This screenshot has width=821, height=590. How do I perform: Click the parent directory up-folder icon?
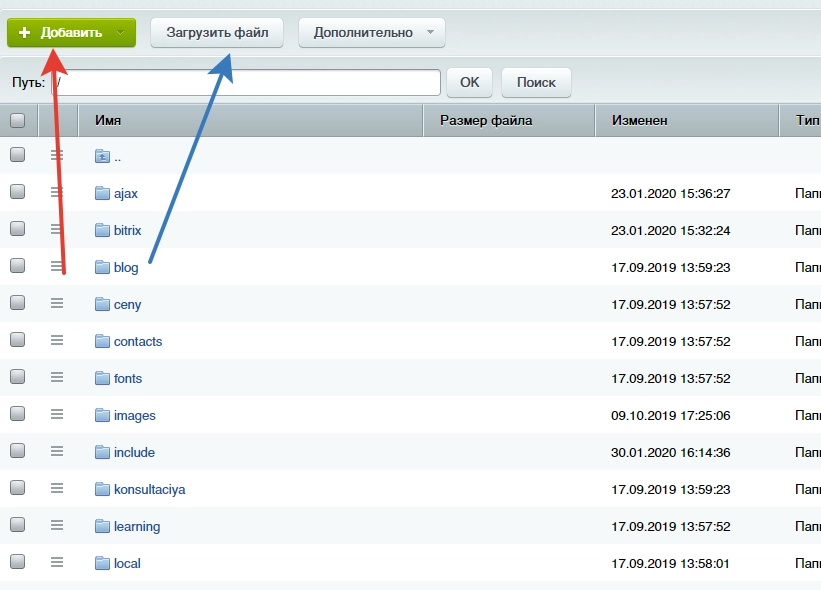(102, 156)
